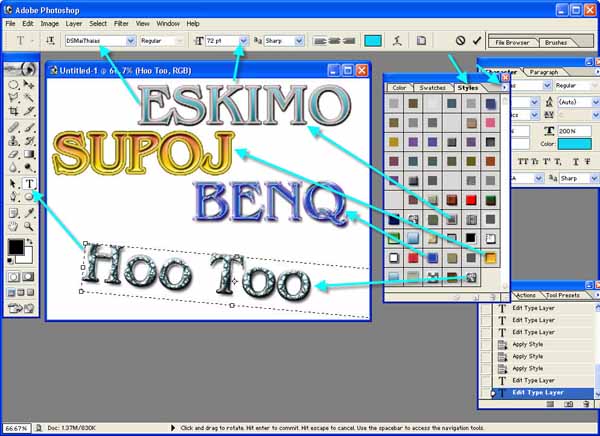Viewport: 600px width, 436px height.
Task: Select the Hand tool
Action: [13, 226]
